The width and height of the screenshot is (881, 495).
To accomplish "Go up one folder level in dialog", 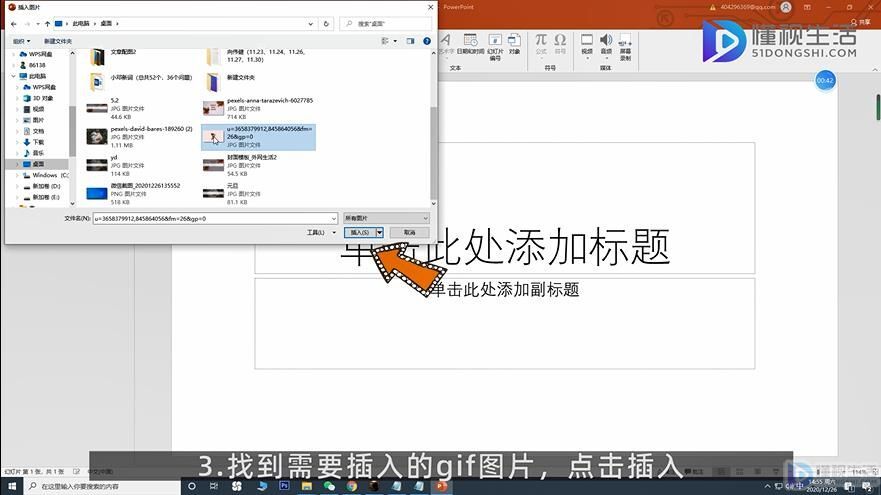I will point(47,24).
